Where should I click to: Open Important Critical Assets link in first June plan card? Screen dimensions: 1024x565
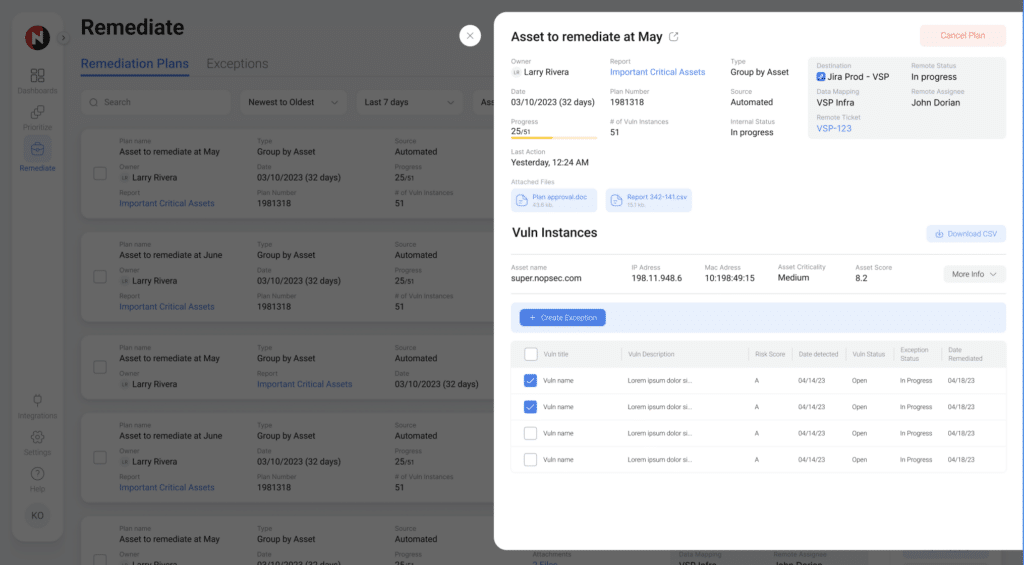pyautogui.click(x=167, y=306)
